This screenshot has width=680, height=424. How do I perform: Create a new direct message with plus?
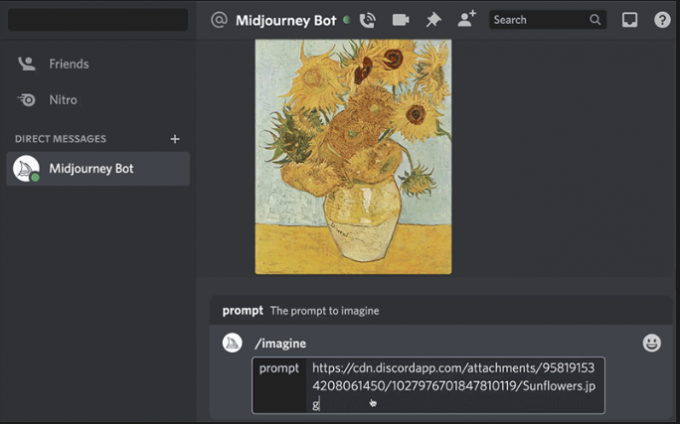[x=175, y=139]
